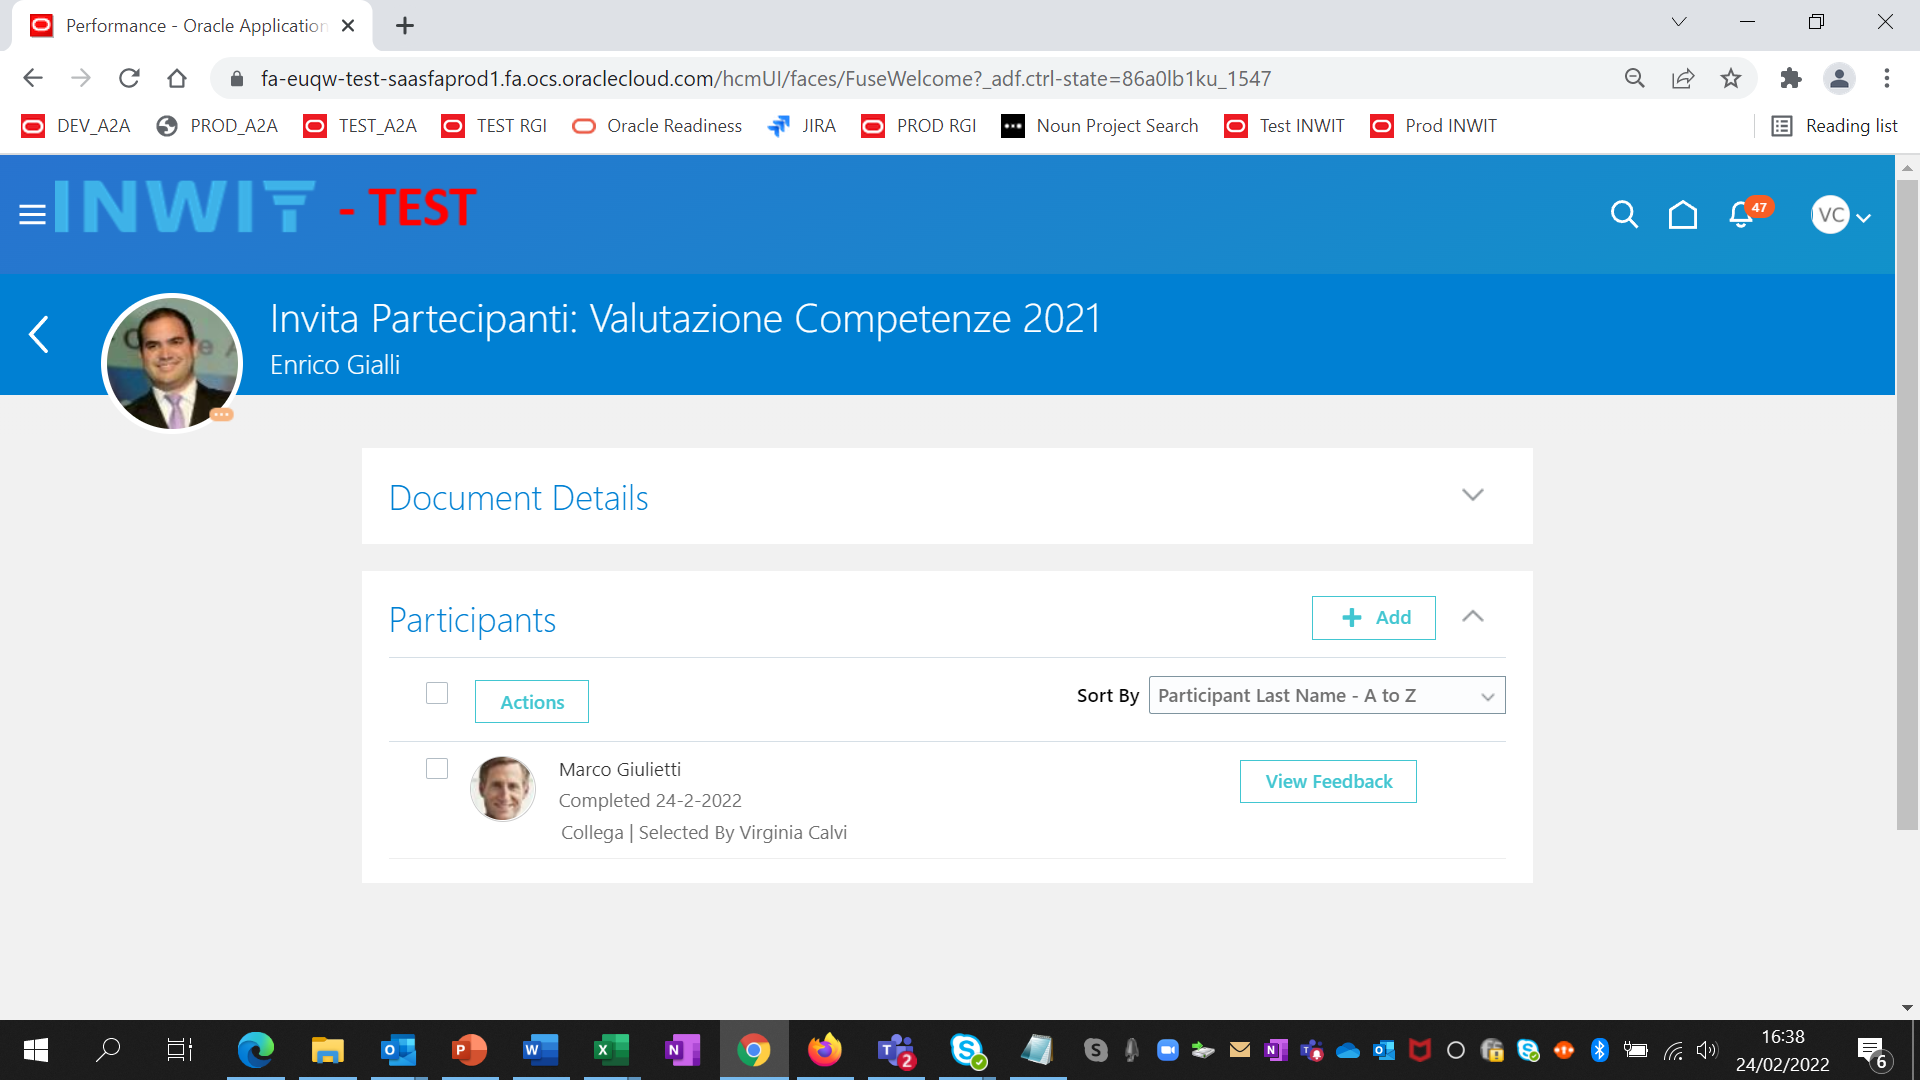Image resolution: width=1920 pixels, height=1080 pixels.
Task: Open Skype from the taskbar
Action: pyautogui.click(x=968, y=1050)
